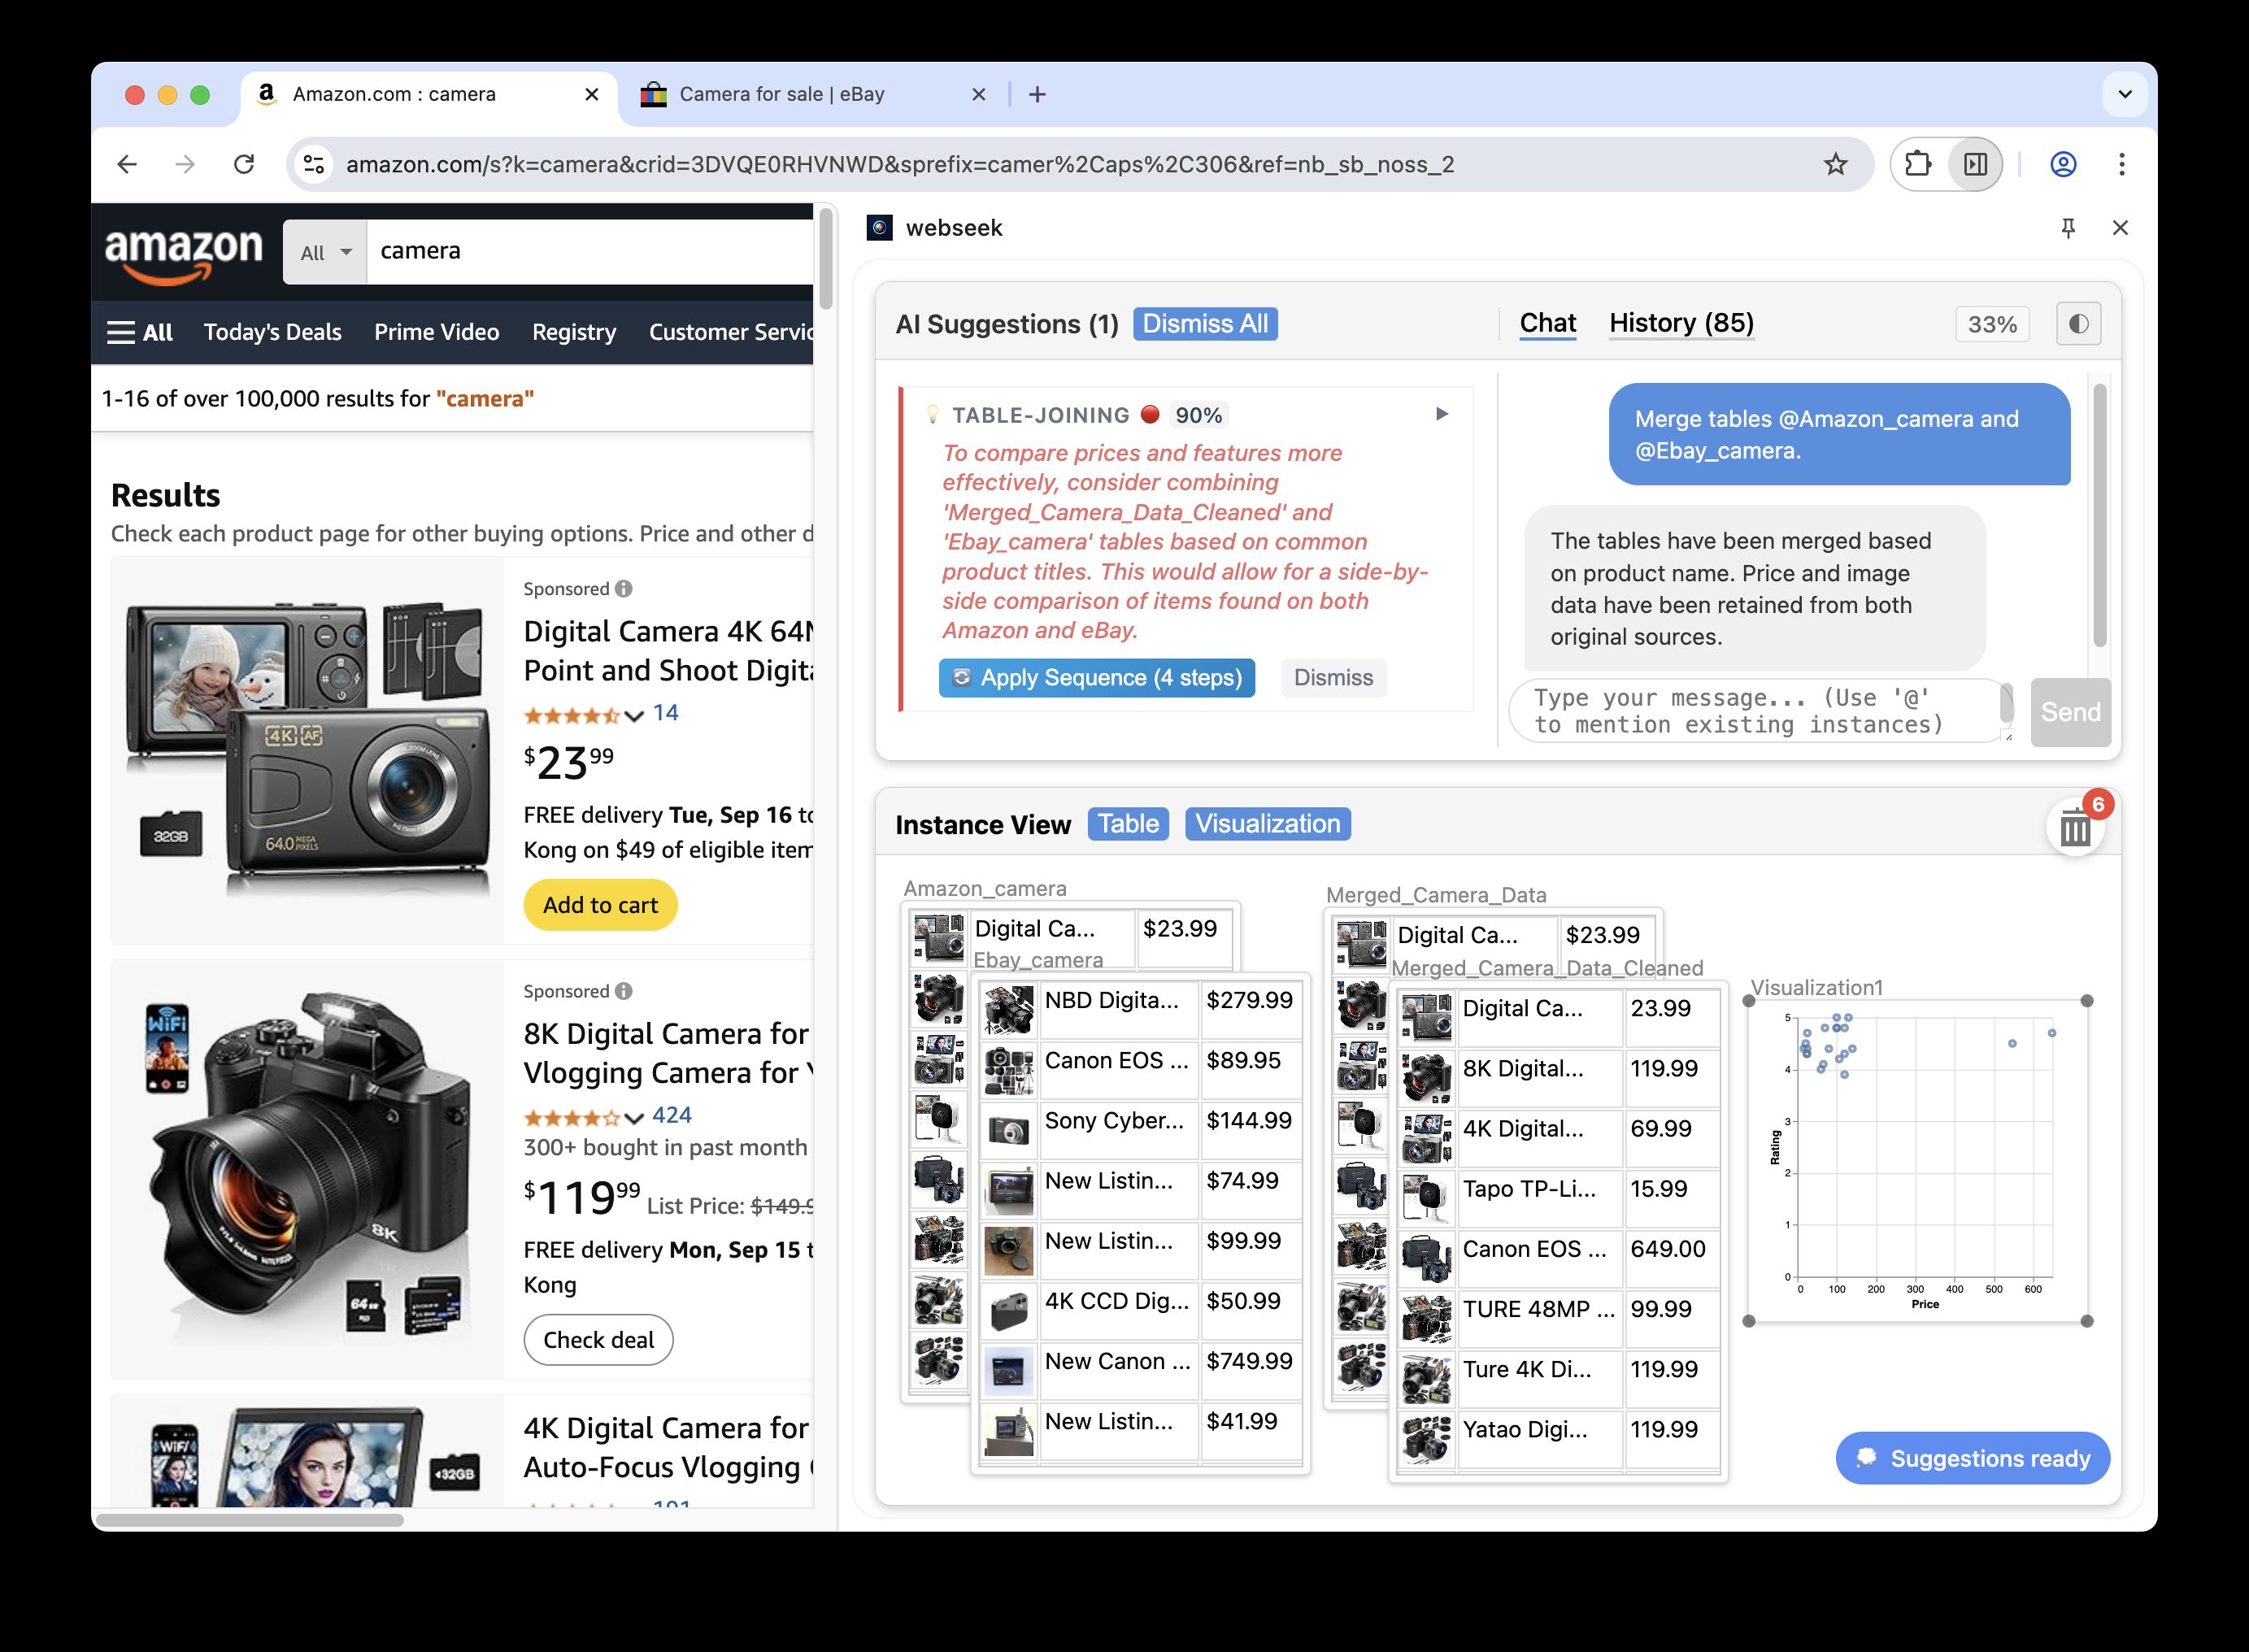This screenshot has height=1652, width=2249.
Task: Click Check deal on the 8K camera
Action: (598, 1340)
